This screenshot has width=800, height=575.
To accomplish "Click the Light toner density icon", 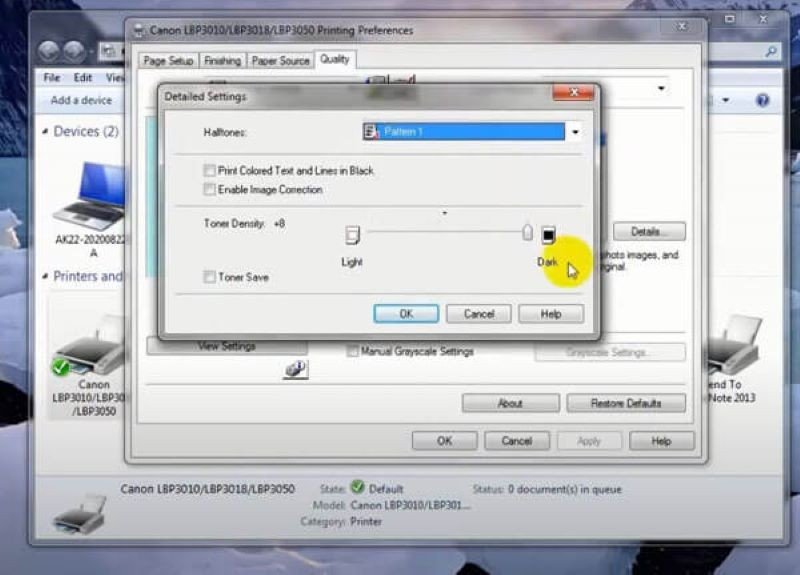I will 352,235.
